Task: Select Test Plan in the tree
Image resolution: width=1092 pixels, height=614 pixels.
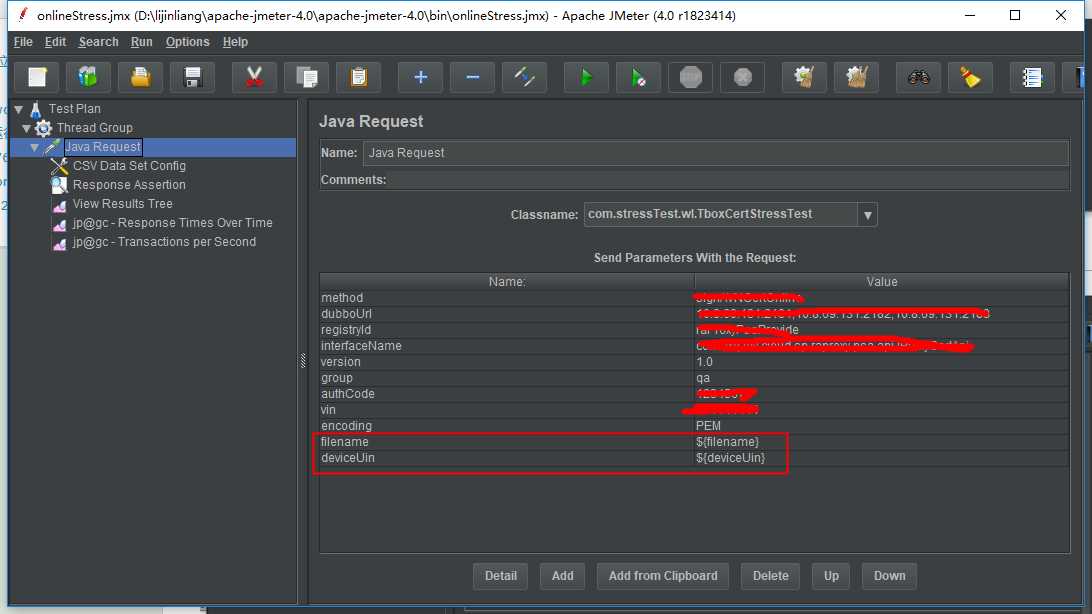Action: tap(75, 109)
